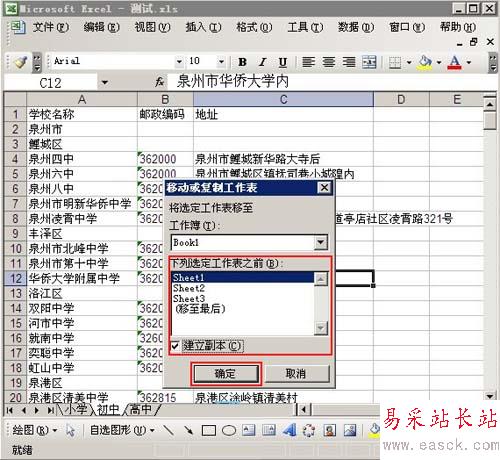The height and width of the screenshot is (460, 500).
Task: Insert vertical text box icon
Action: click(x=269, y=430)
